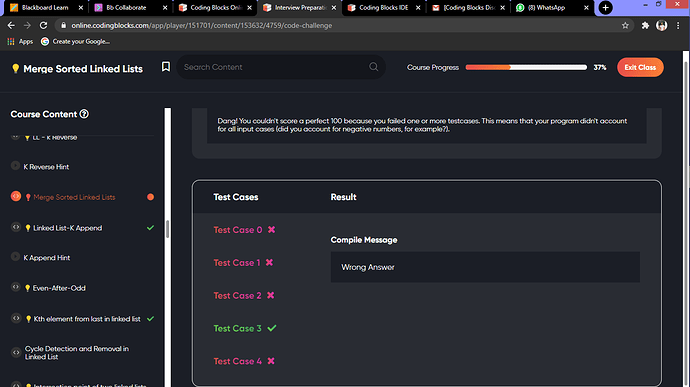Click the code icon beside Cycle Detection and Removal

(16, 352)
